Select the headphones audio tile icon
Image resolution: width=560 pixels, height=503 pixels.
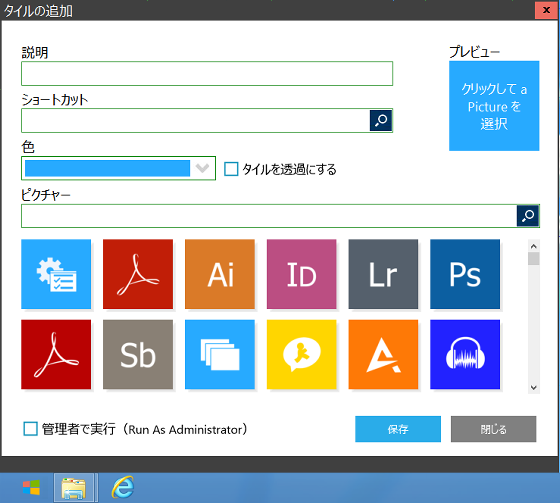tap(465, 354)
